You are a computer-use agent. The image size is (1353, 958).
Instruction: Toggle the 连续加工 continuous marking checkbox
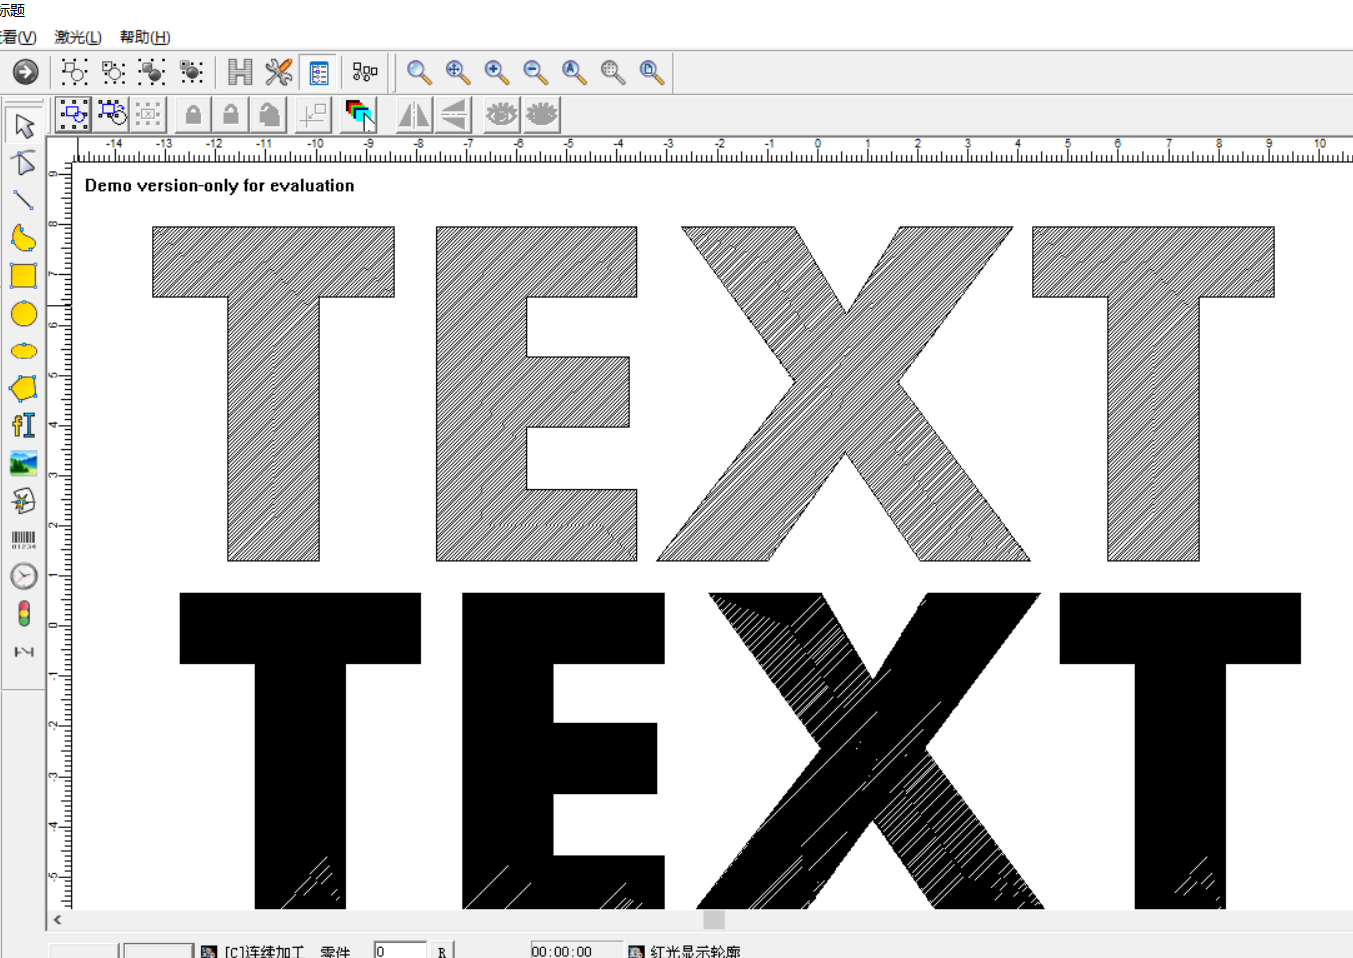coord(209,952)
